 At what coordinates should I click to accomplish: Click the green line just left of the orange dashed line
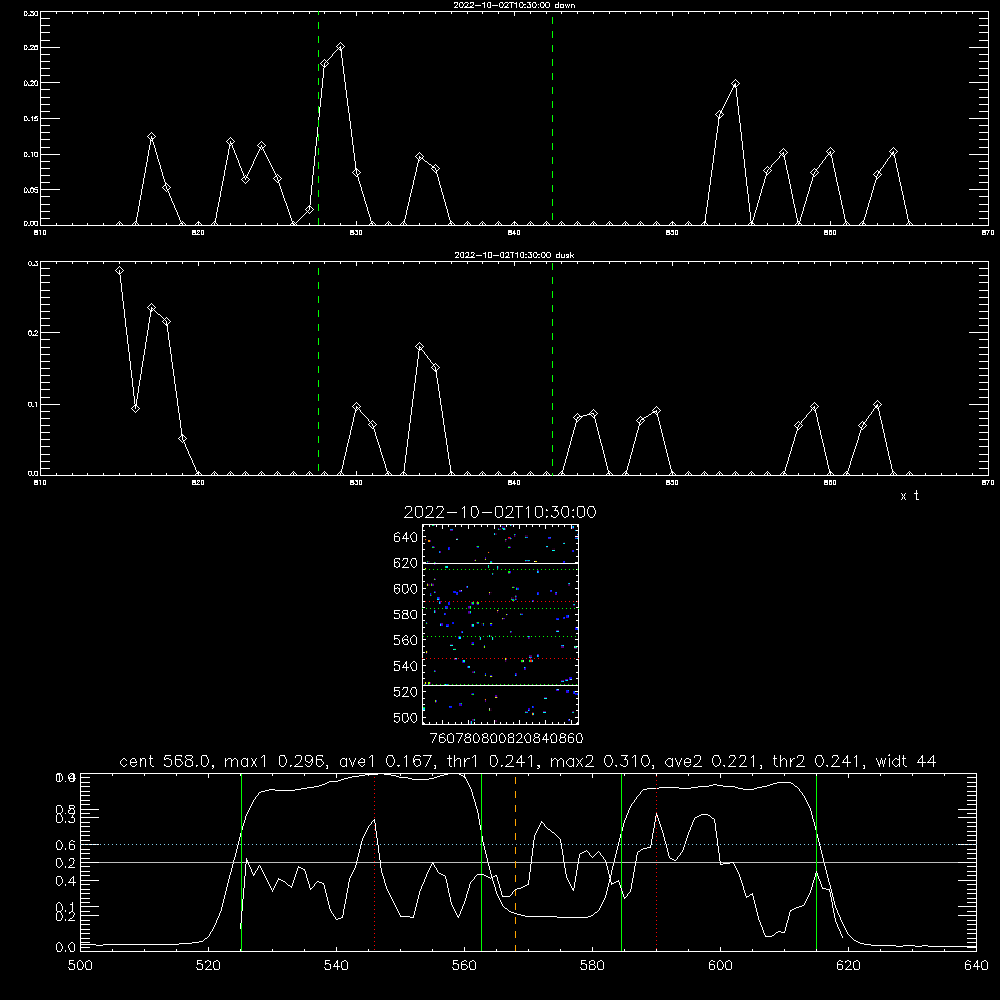[482, 862]
